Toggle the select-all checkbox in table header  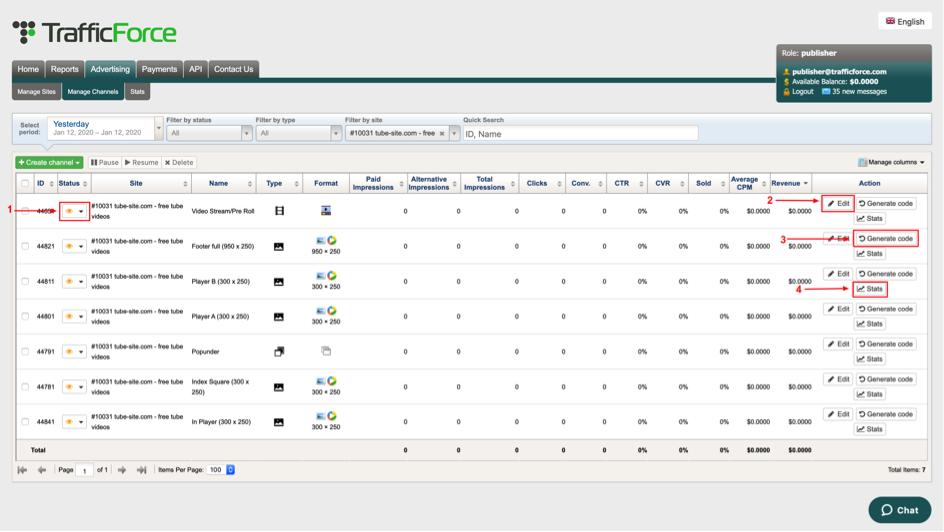click(x=25, y=184)
